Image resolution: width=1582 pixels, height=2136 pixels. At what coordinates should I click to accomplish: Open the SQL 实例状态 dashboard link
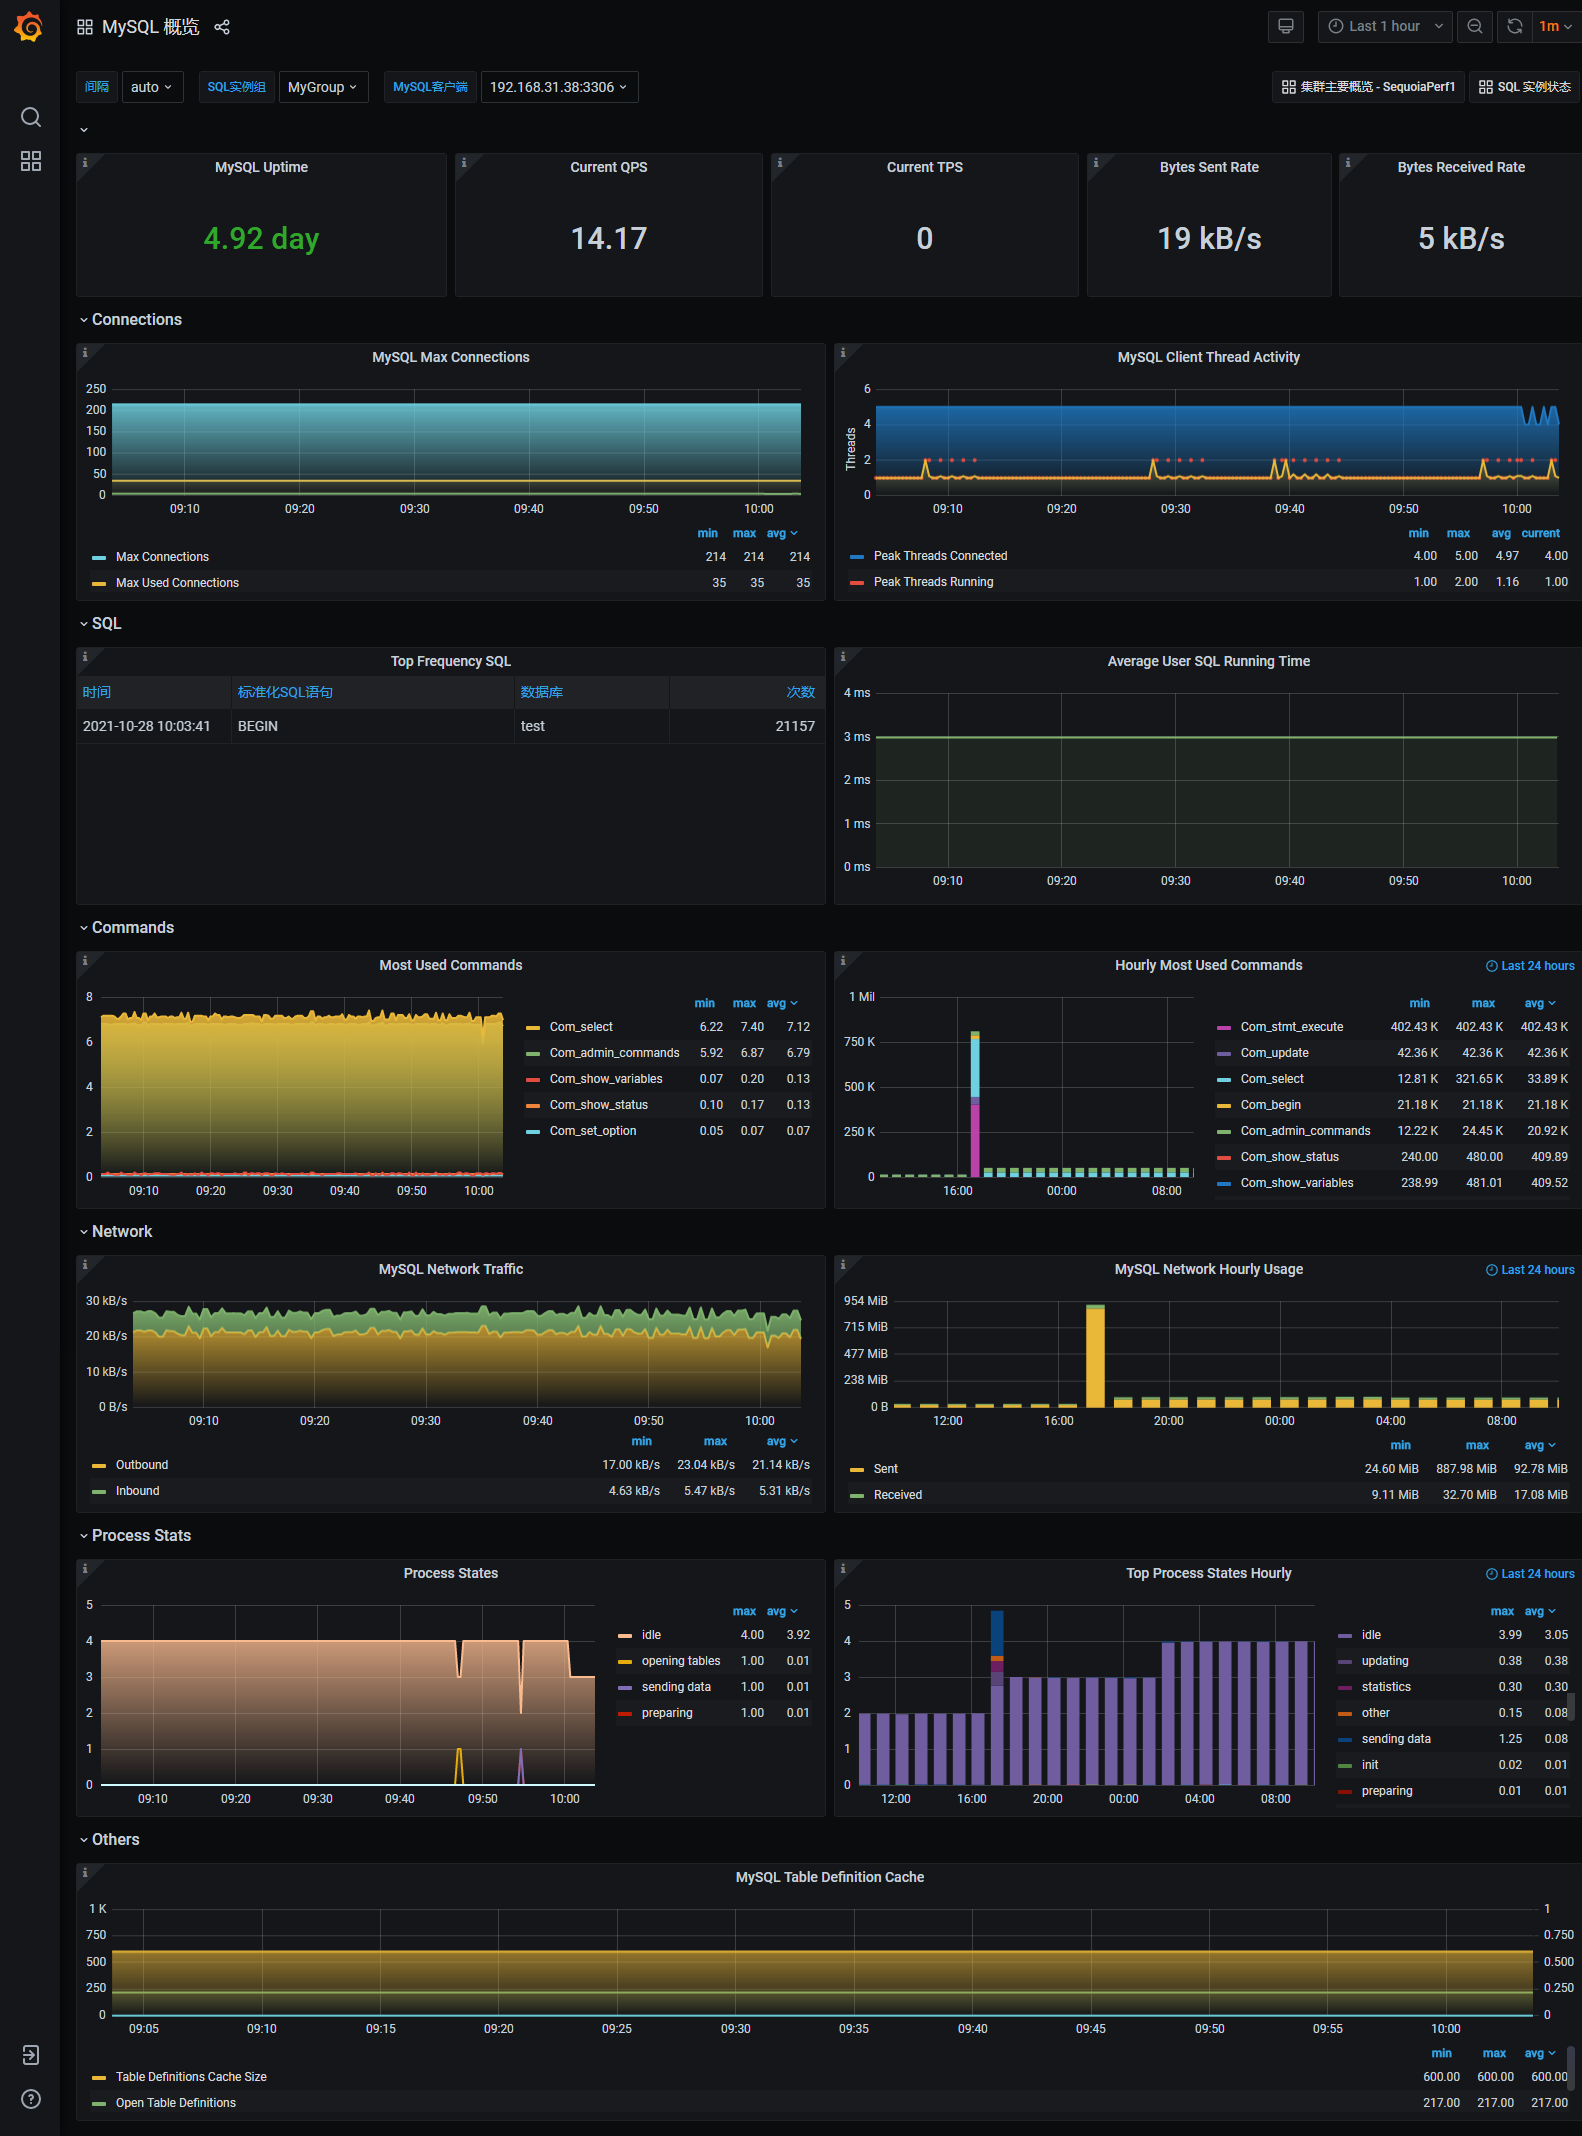[x=1524, y=87]
